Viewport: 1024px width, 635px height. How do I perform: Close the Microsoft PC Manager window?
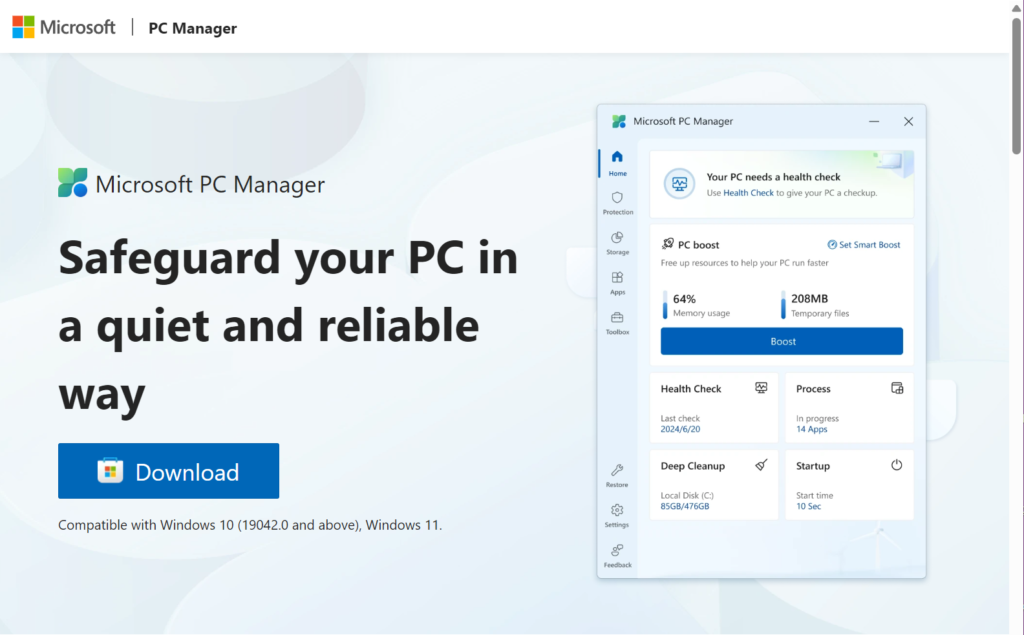coord(908,122)
